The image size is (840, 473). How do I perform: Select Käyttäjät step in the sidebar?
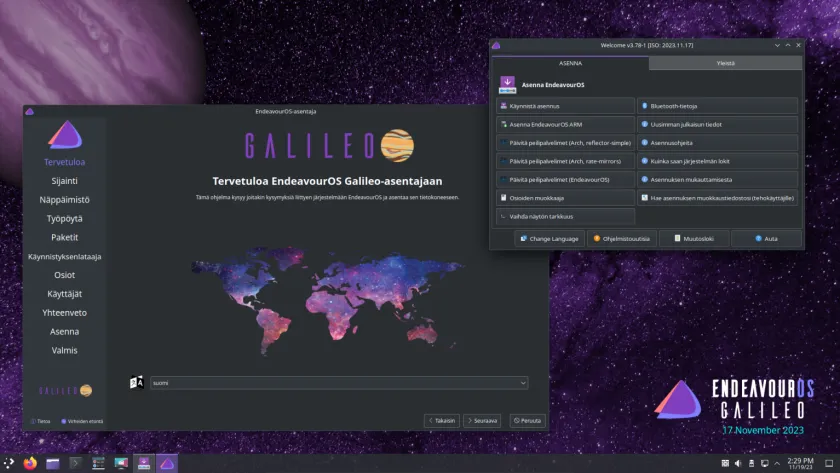click(64, 294)
